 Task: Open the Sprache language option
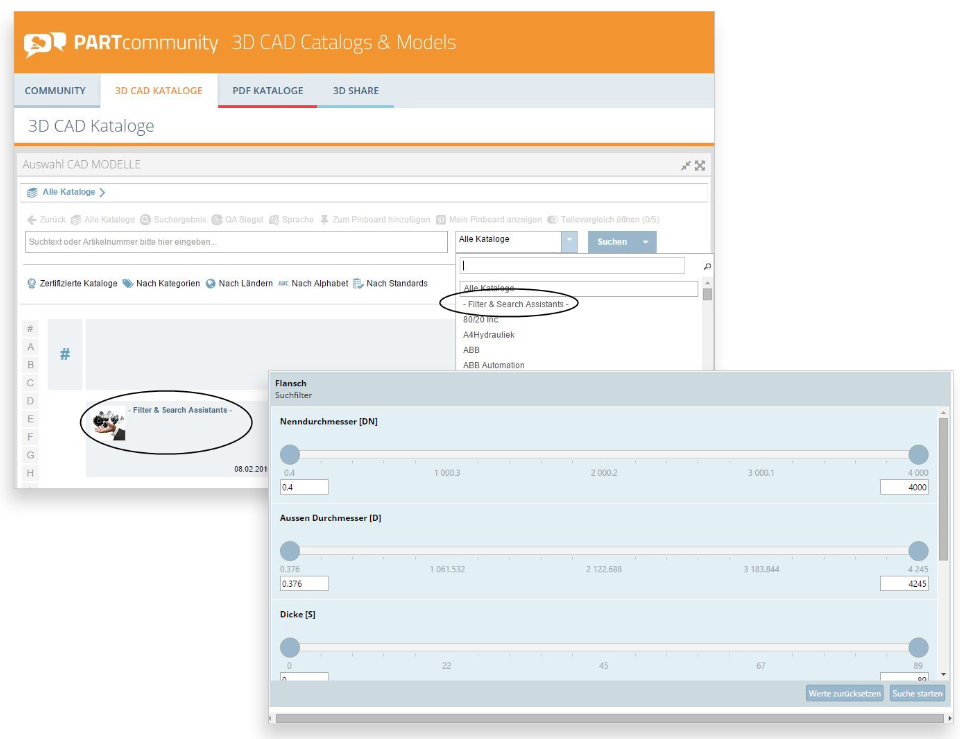tap(291, 219)
